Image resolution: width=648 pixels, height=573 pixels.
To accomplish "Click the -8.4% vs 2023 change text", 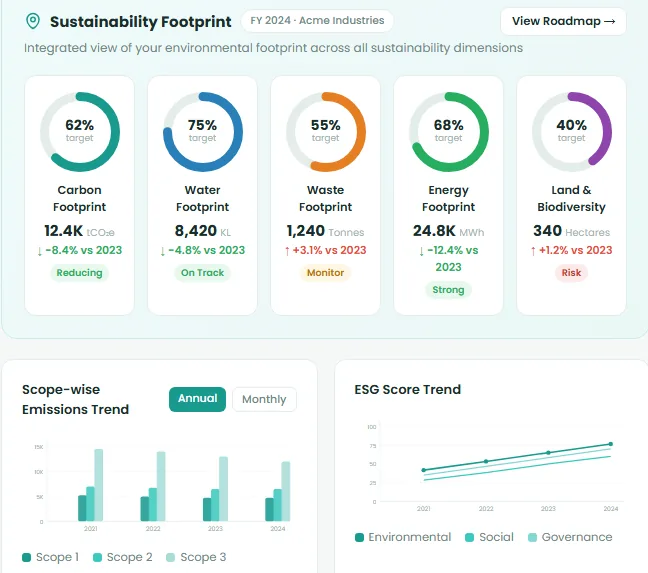I will [79, 250].
